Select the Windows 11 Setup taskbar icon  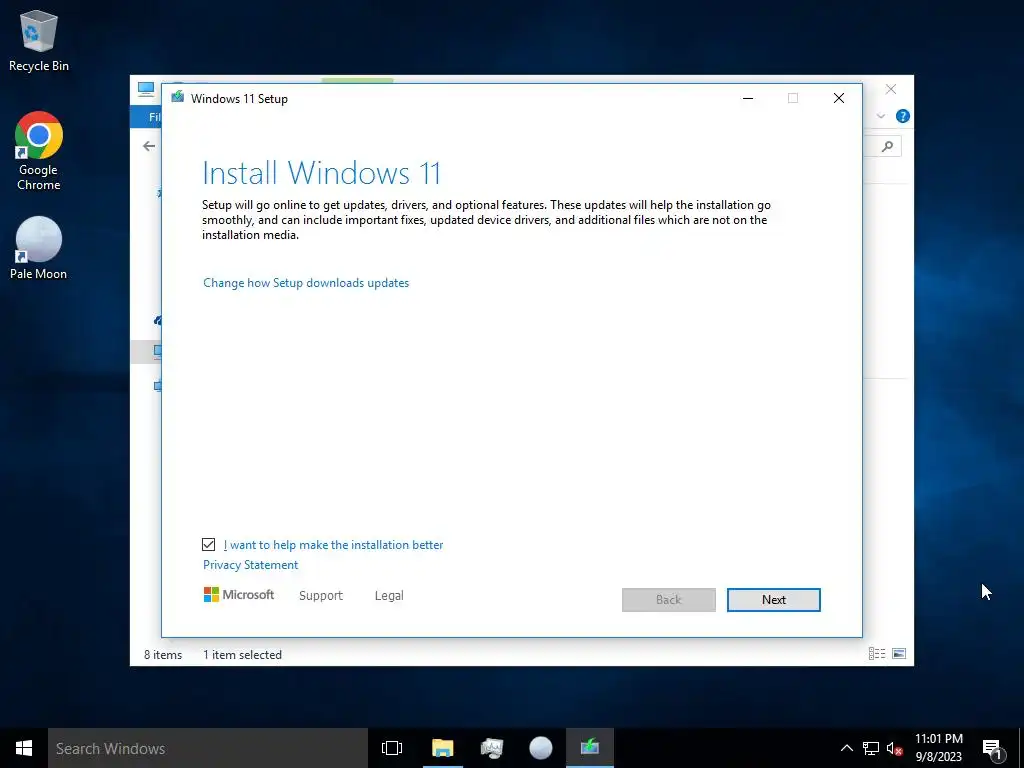pyautogui.click(x=590, y=748)
